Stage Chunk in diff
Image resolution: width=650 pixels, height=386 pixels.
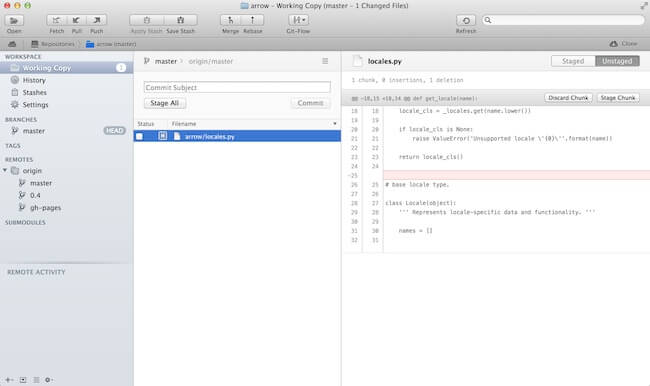[618, 98]
